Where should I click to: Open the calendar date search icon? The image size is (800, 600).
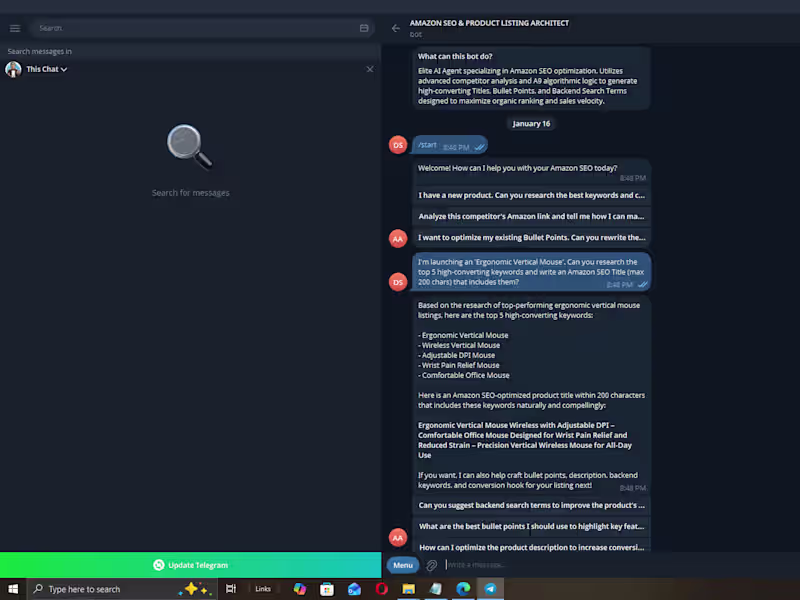[x=364, y=28]
